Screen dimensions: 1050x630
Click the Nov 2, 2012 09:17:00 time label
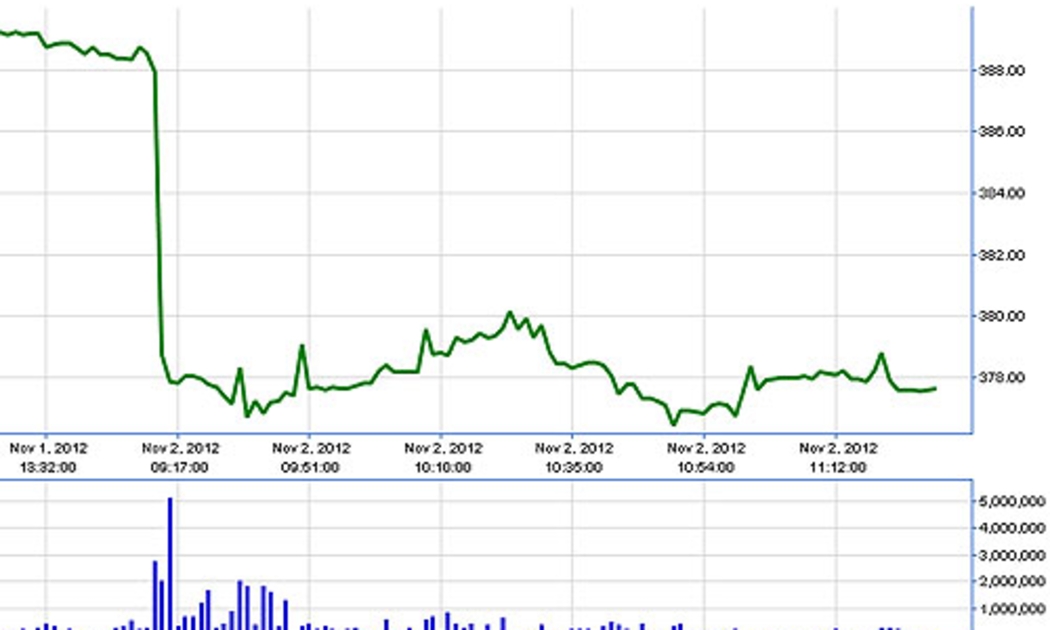point(179,458)
